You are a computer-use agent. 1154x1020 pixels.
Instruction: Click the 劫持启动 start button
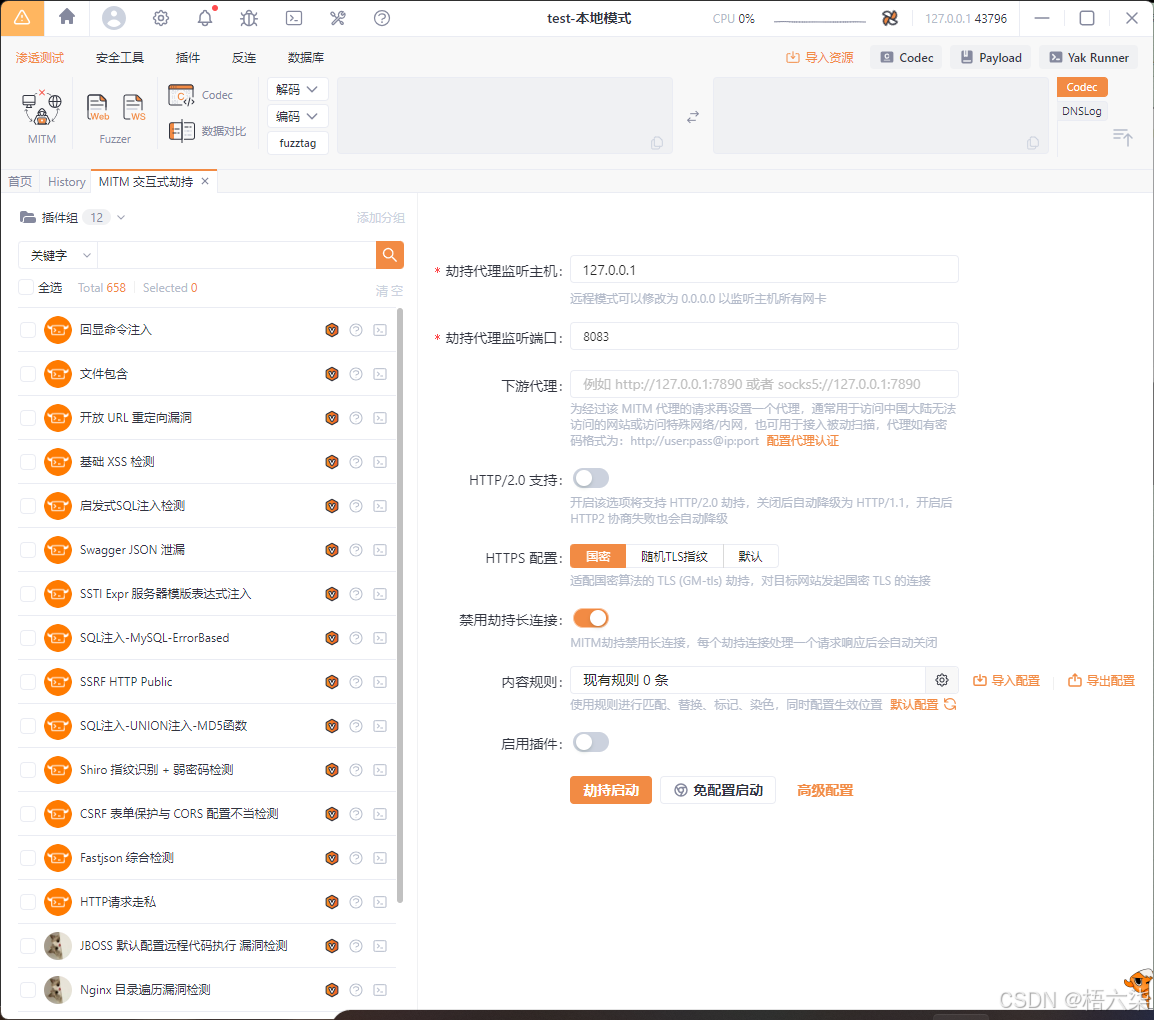click(611, 790)
